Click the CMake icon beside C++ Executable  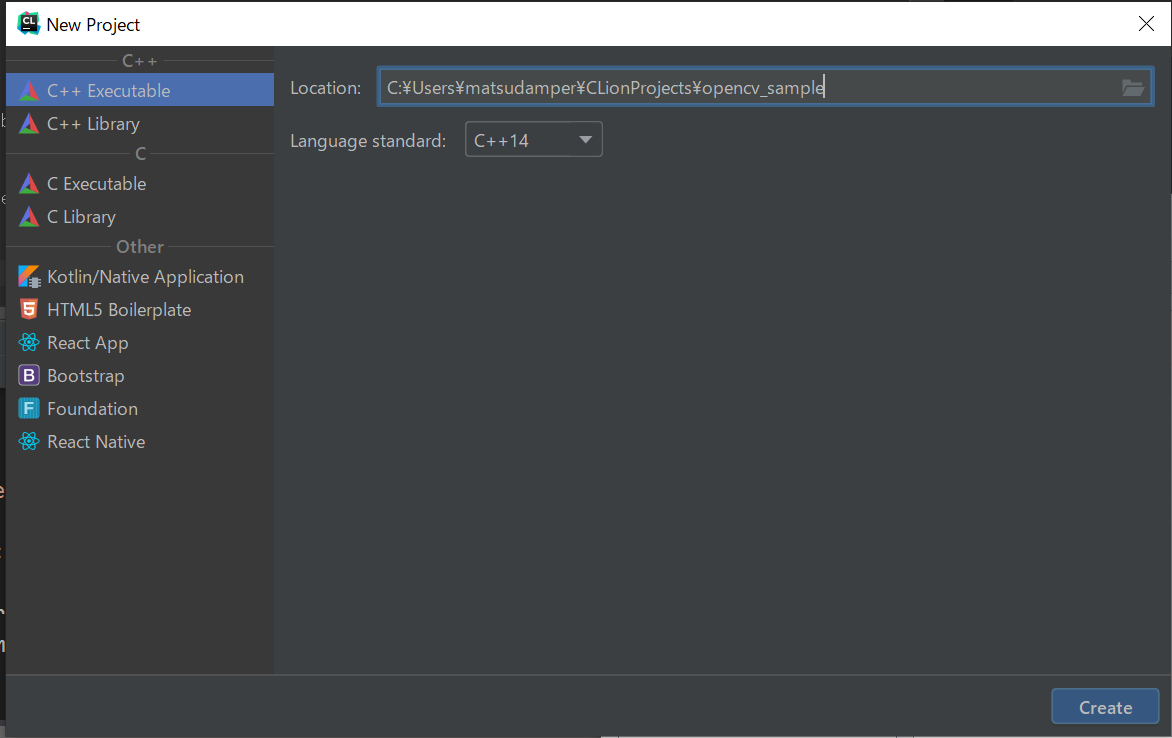28,90
